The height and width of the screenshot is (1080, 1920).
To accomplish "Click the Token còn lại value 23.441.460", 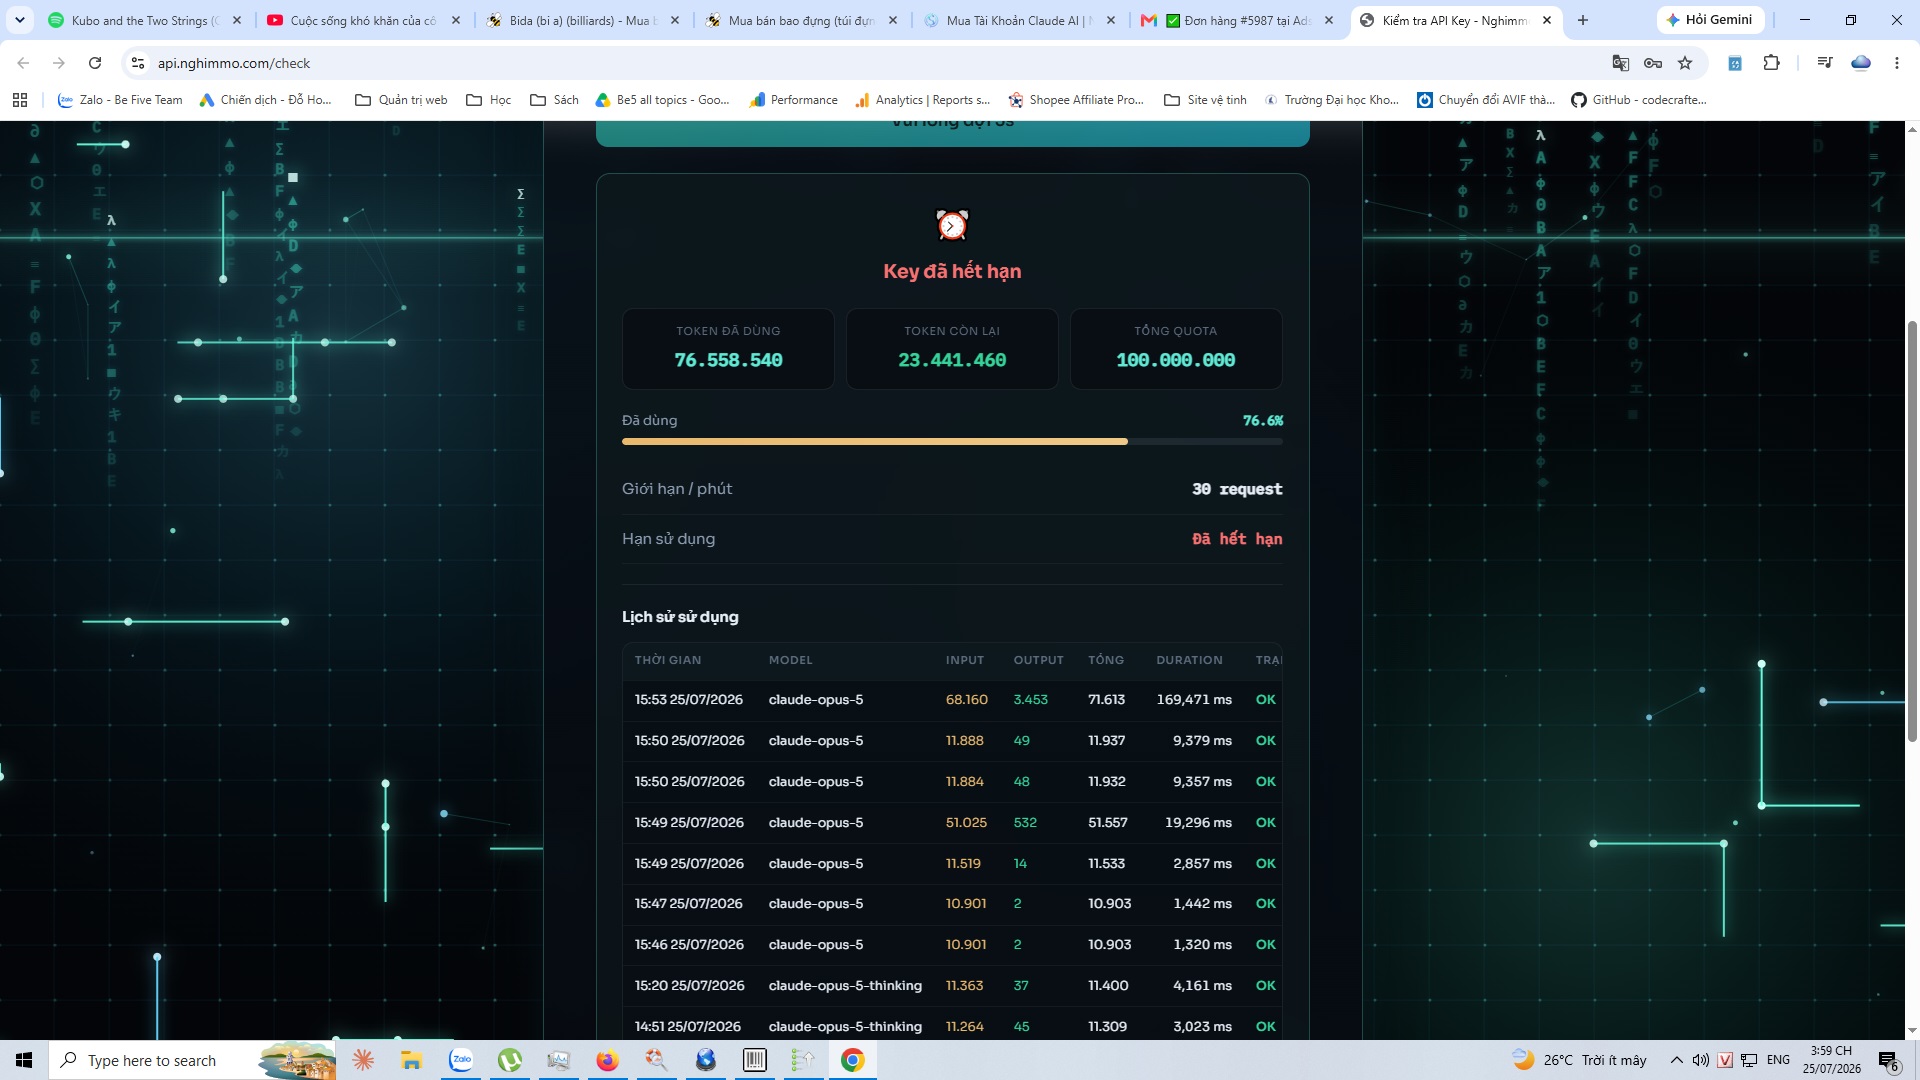I will [952, 360].
